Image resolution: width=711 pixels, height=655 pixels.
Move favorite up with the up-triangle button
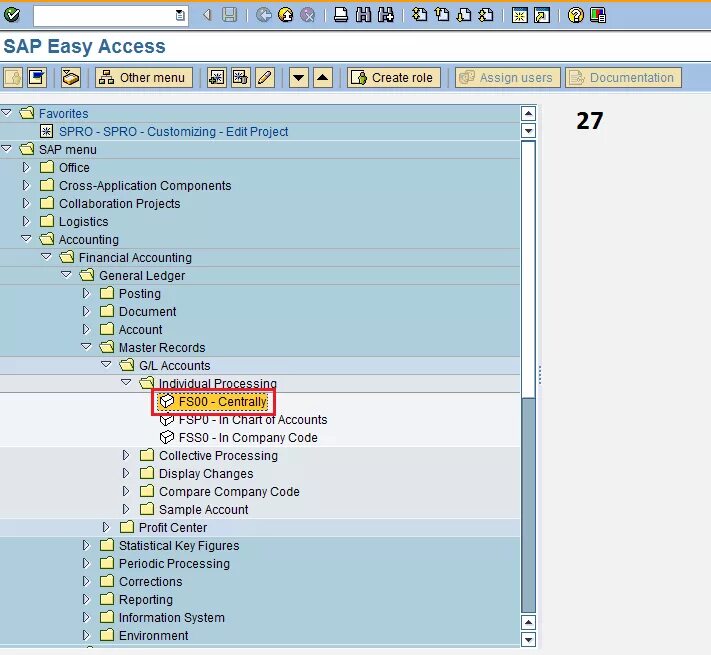click(x=323, y=78)
